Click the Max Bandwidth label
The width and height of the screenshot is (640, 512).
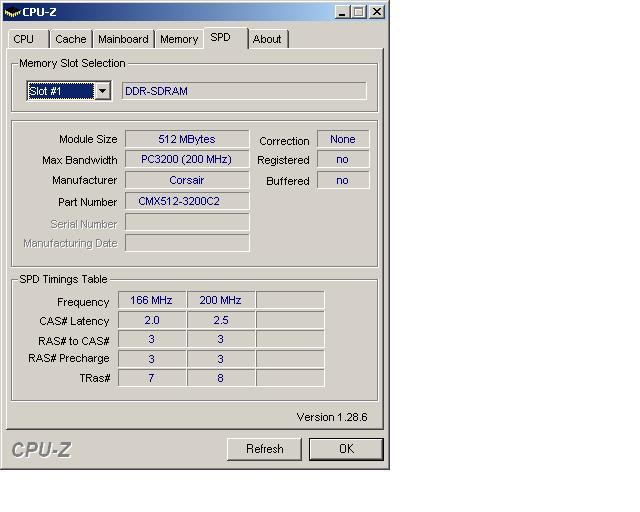80,160
